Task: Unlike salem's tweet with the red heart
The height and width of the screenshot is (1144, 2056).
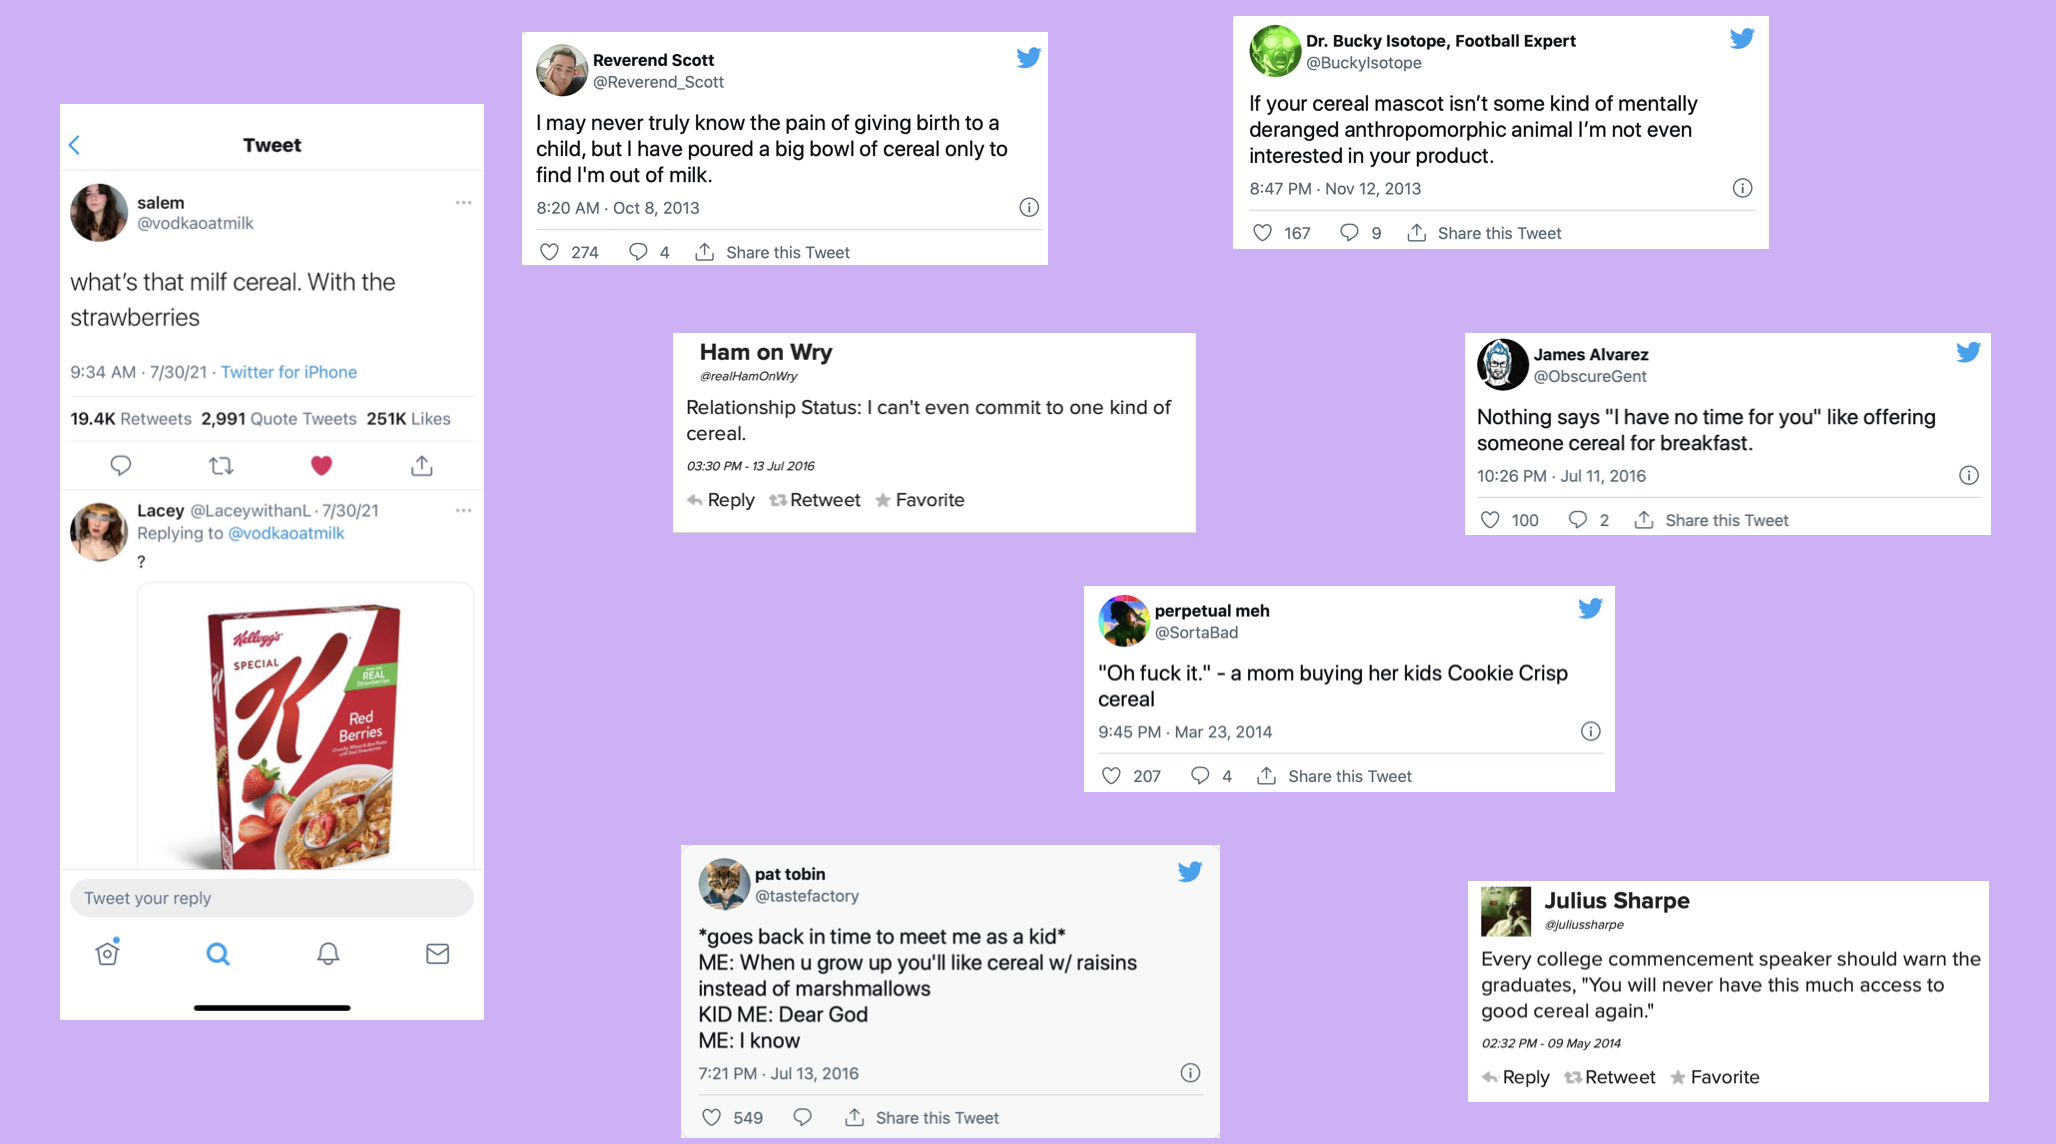Action: (x=321, y=466)
